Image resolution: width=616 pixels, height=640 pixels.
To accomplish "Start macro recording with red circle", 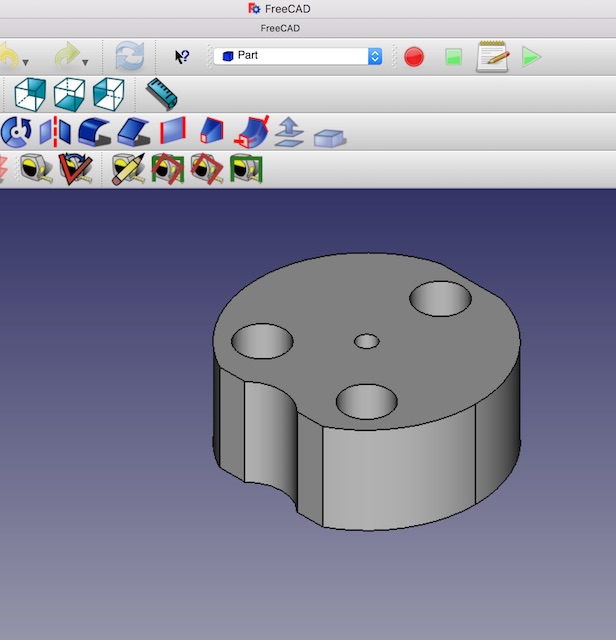I will (414, 57).
